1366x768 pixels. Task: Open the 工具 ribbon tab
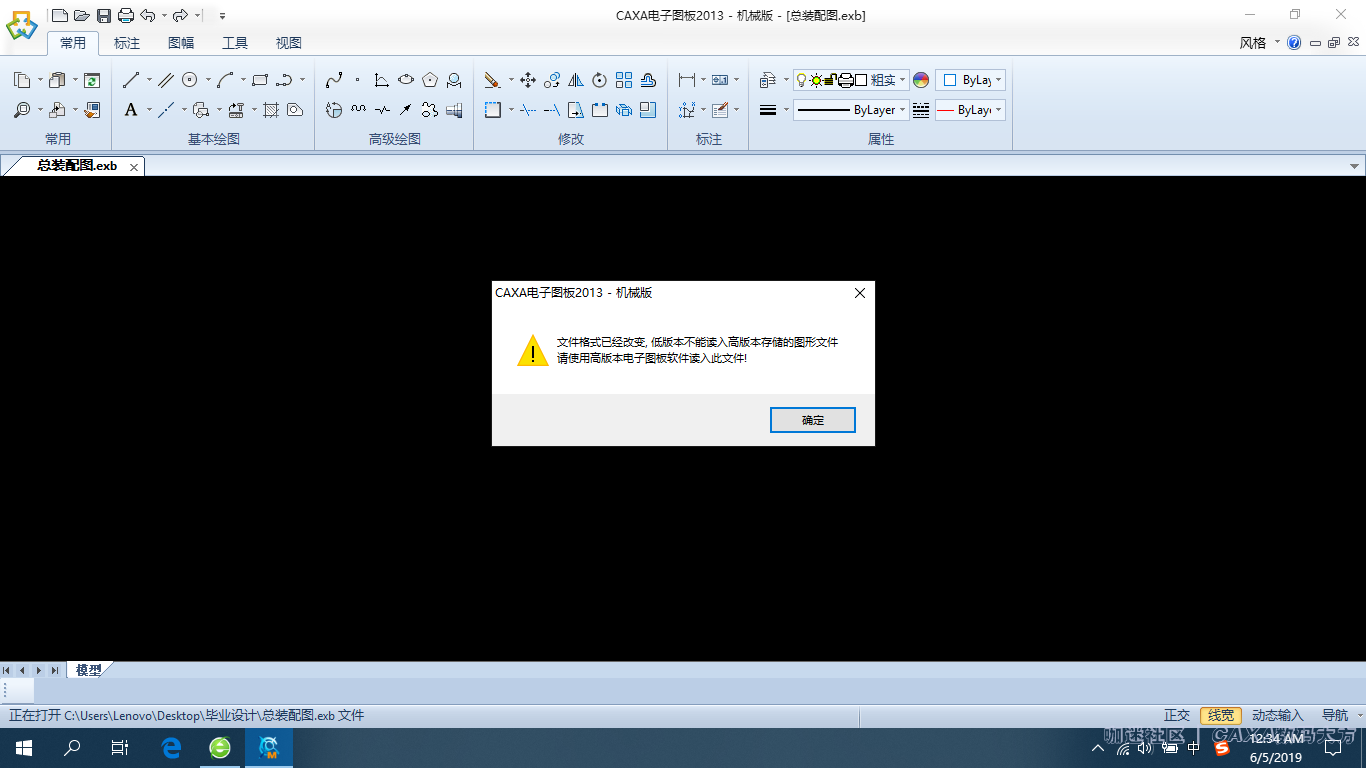tap(235, 43)
